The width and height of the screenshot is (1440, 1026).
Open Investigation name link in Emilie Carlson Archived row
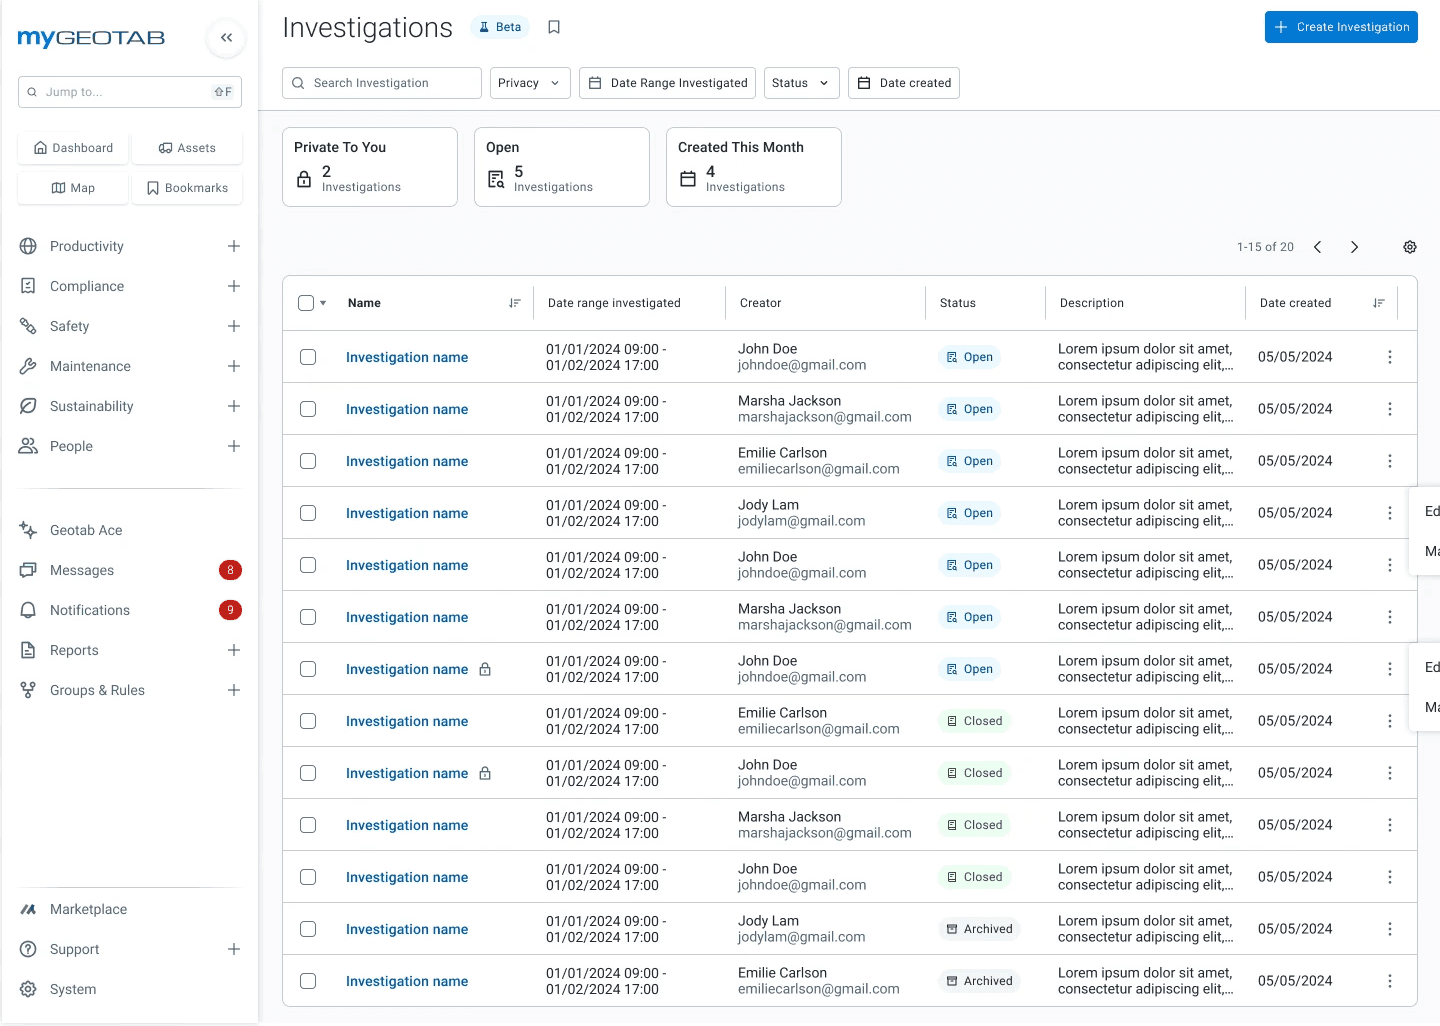(x=407, y=981)
